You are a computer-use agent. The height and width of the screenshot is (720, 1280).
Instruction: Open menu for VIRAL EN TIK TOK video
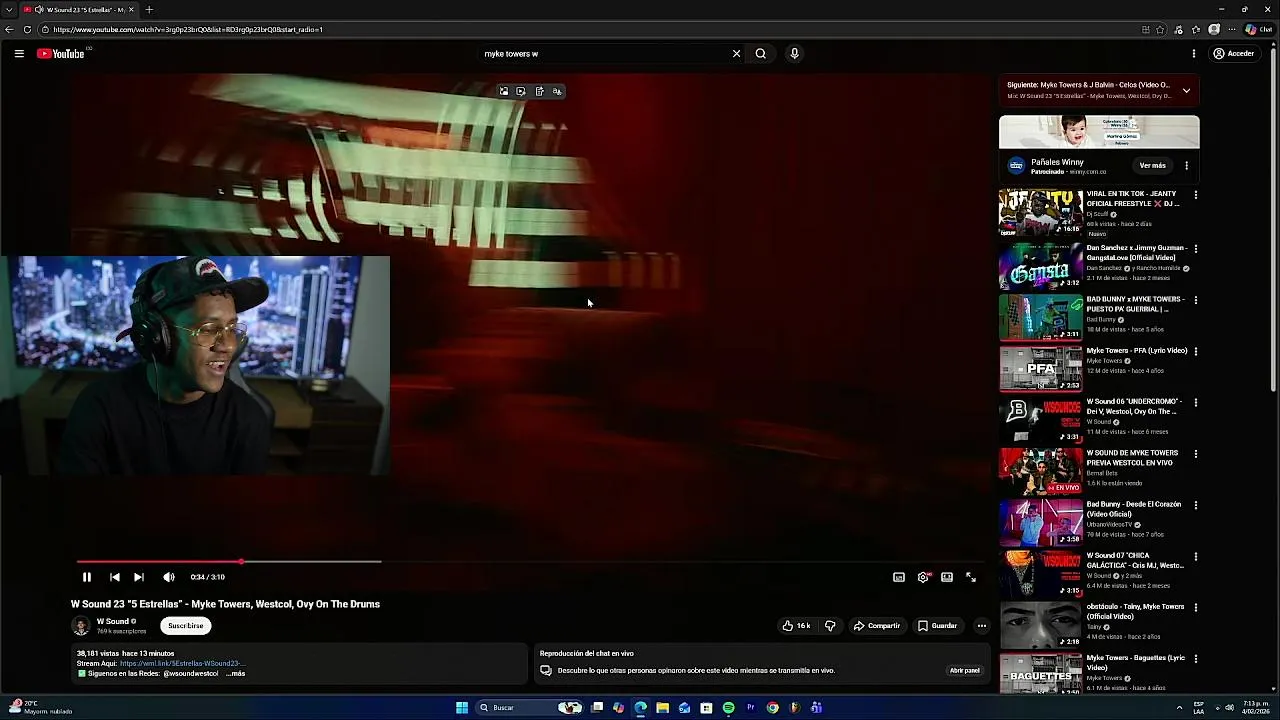point(1196,195)
